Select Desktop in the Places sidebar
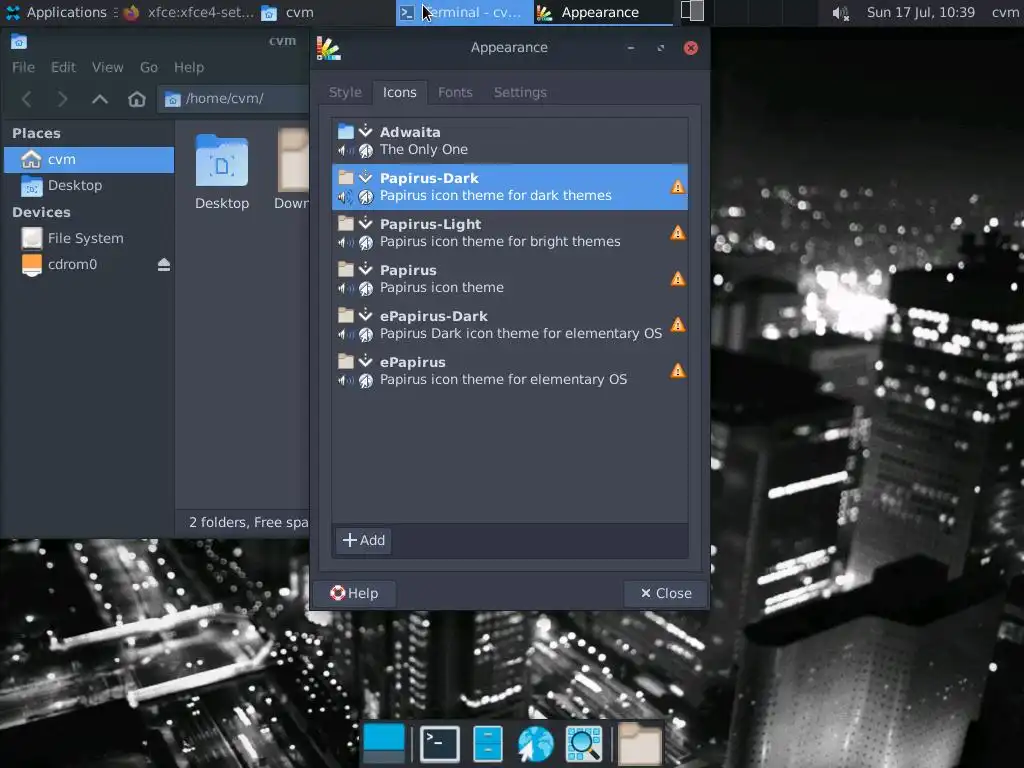 [89, 185]
